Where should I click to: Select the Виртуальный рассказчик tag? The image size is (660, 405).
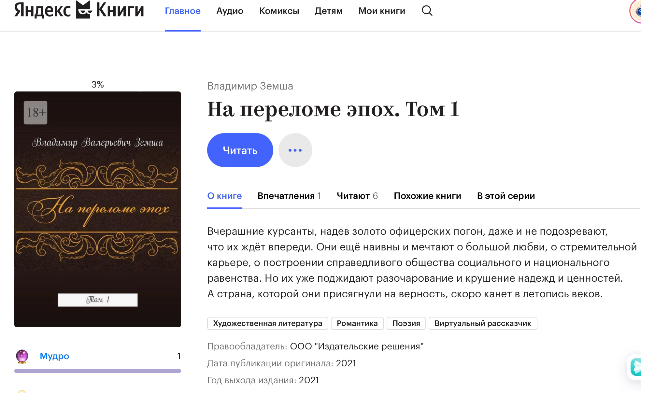pyautogui.click(x=483, y=323)
